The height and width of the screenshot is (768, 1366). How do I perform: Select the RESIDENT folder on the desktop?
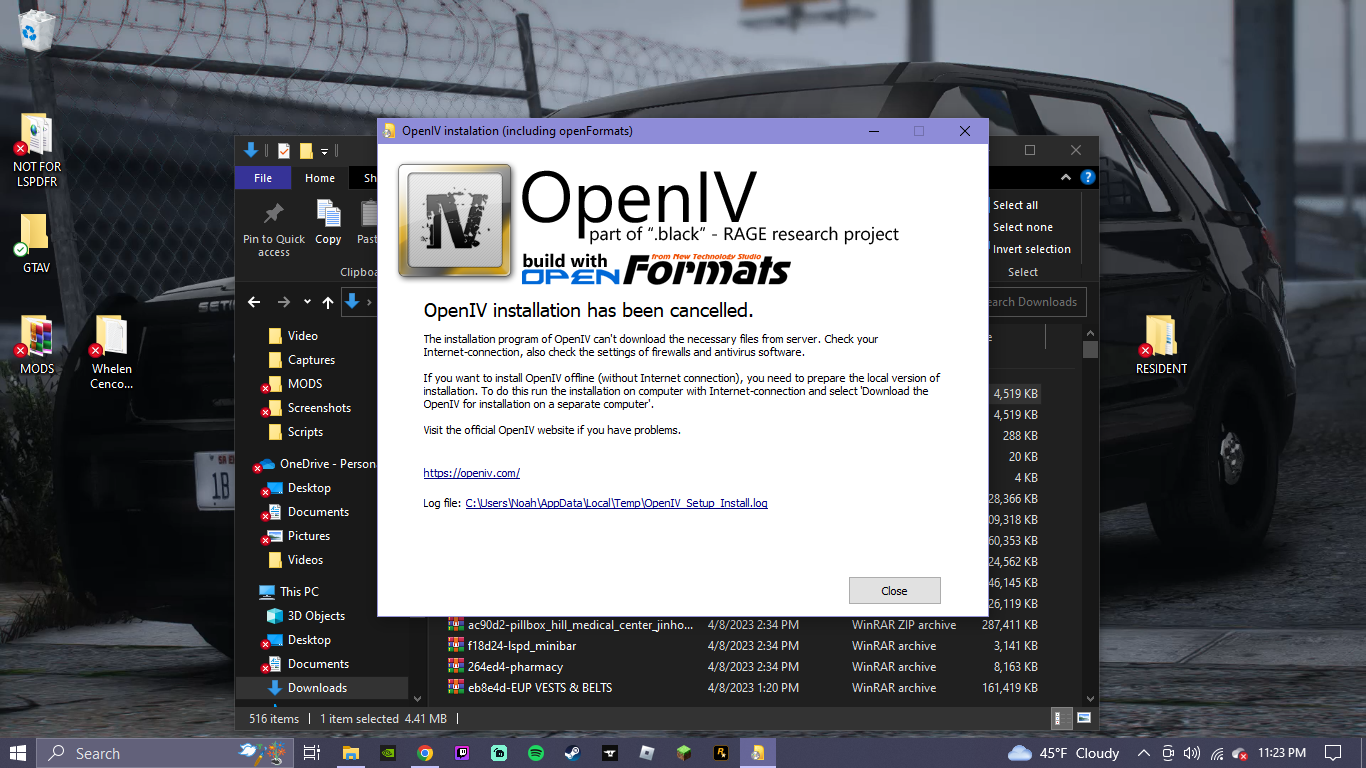(1161, 346)
